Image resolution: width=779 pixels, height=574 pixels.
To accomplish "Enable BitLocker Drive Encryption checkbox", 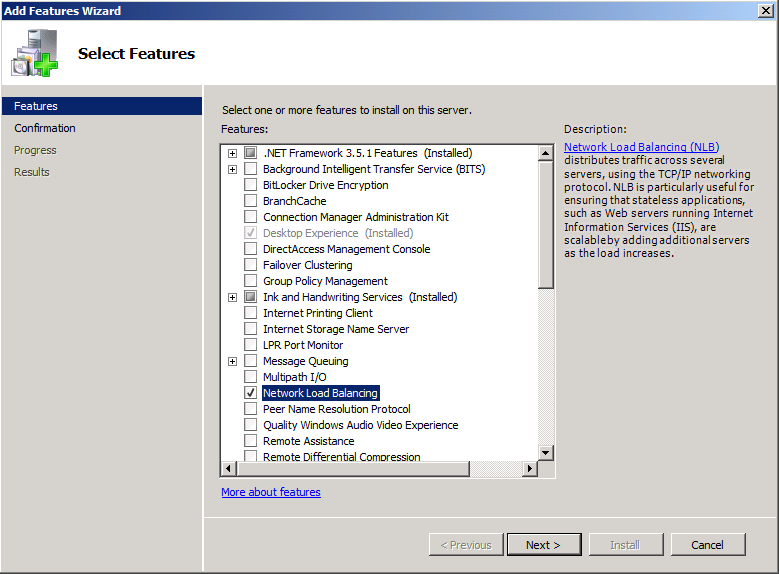I will (x=251, y=185).
